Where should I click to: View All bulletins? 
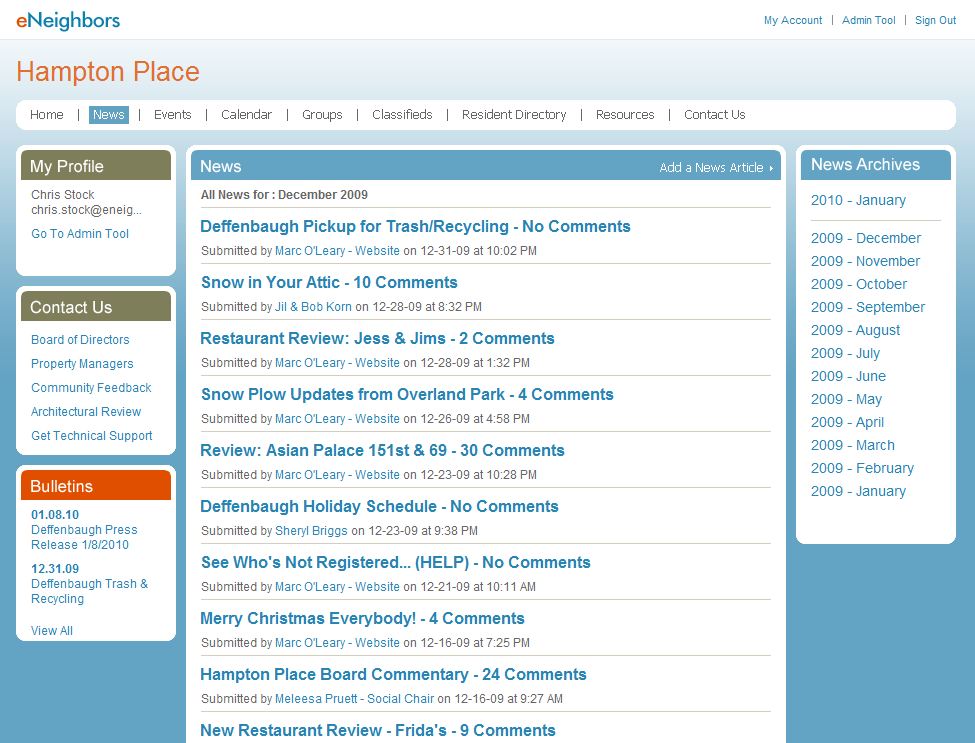52,631
